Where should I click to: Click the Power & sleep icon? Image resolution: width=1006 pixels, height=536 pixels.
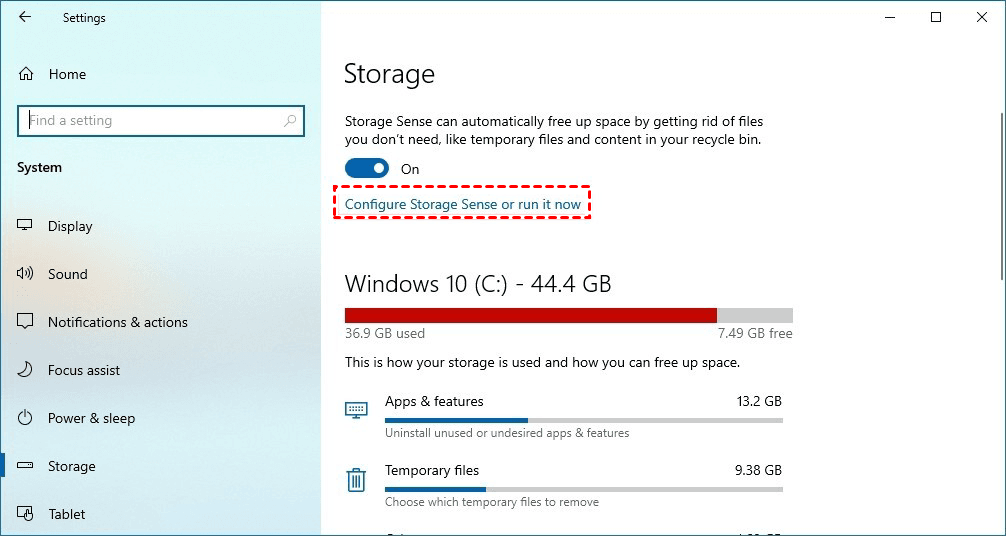26,418
